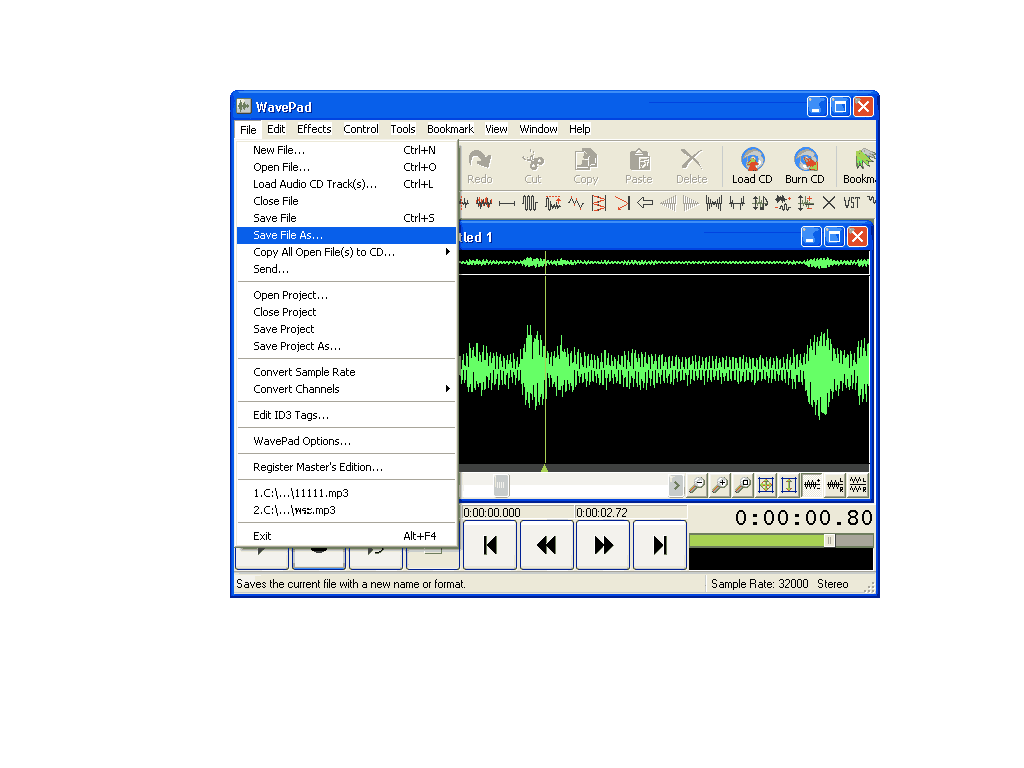The width and height of the screenshot is (1024, 768).
Task: Click the left-pointing arrow effects icon
Action: (x=645, y=203)
